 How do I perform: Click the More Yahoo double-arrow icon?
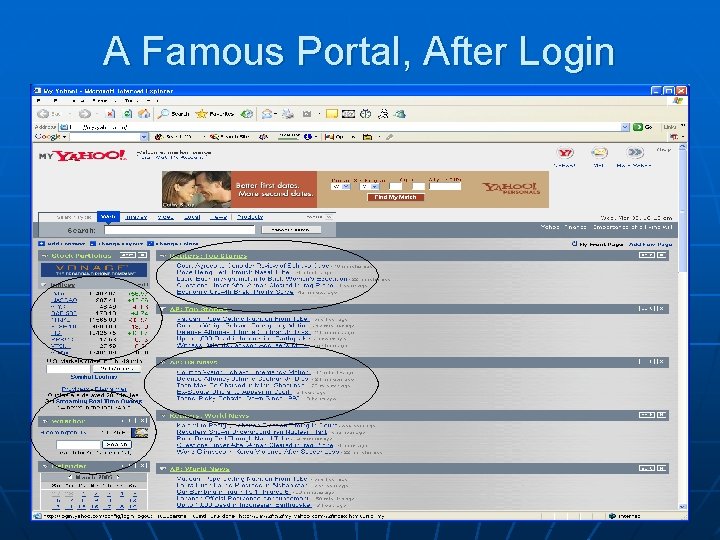(635, 152)
